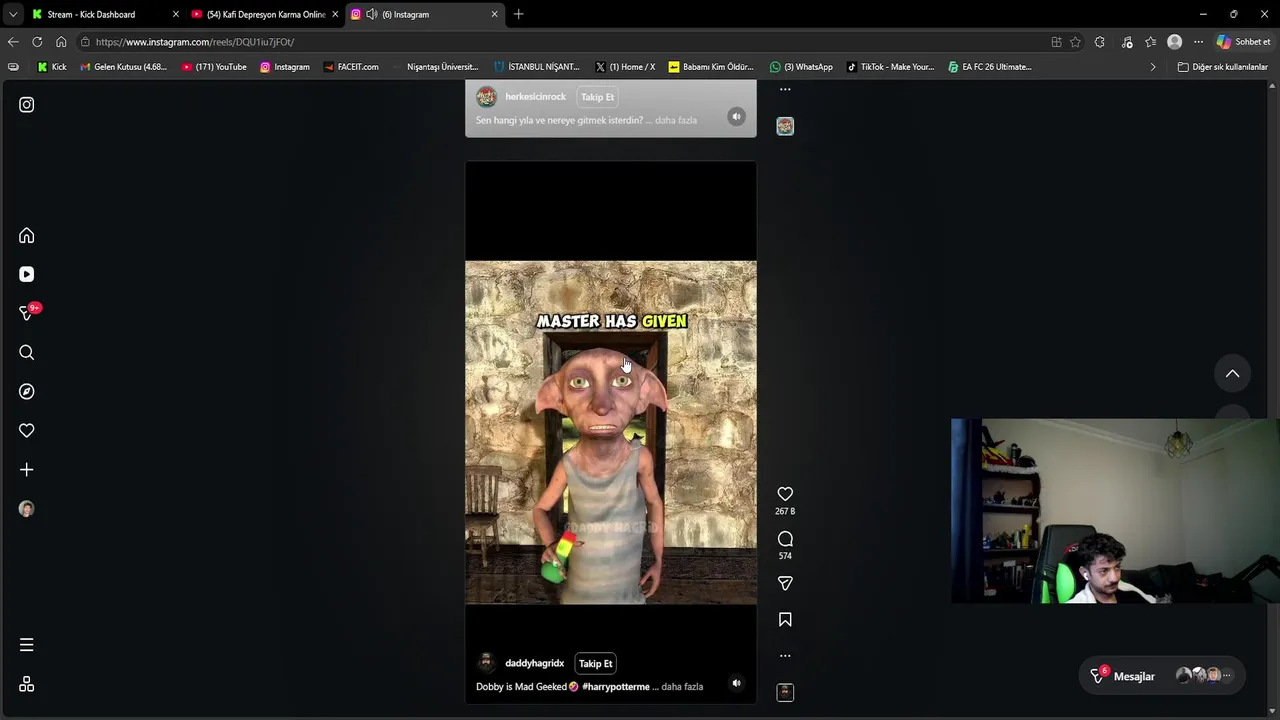Image resolution: width=1280 pixels, height=720 pixels.
Task: Save the Dobby reel with bookmark
Action: 785,620
